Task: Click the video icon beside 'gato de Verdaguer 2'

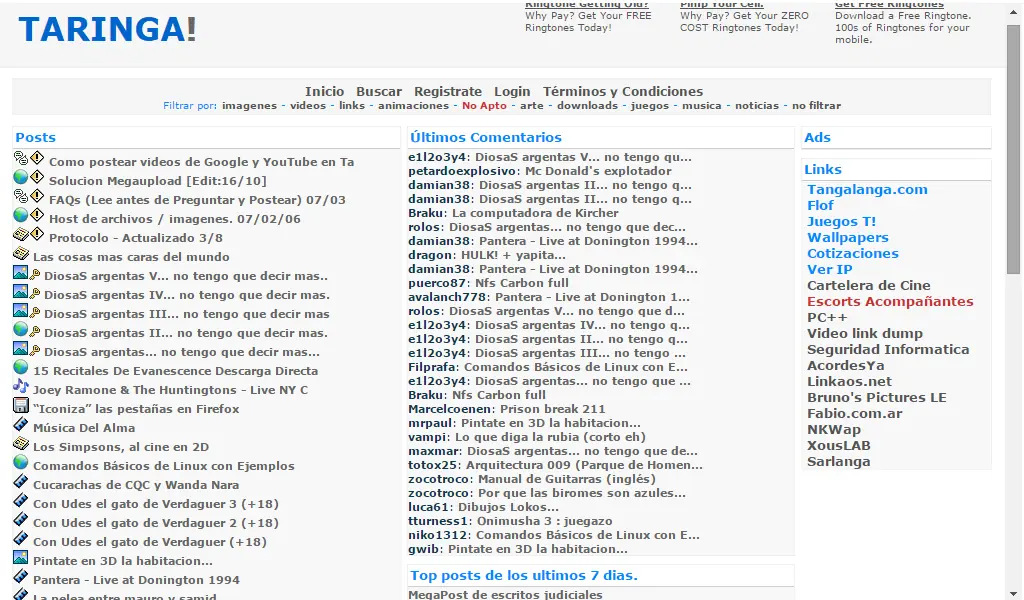Action: (x=21, y=518)
